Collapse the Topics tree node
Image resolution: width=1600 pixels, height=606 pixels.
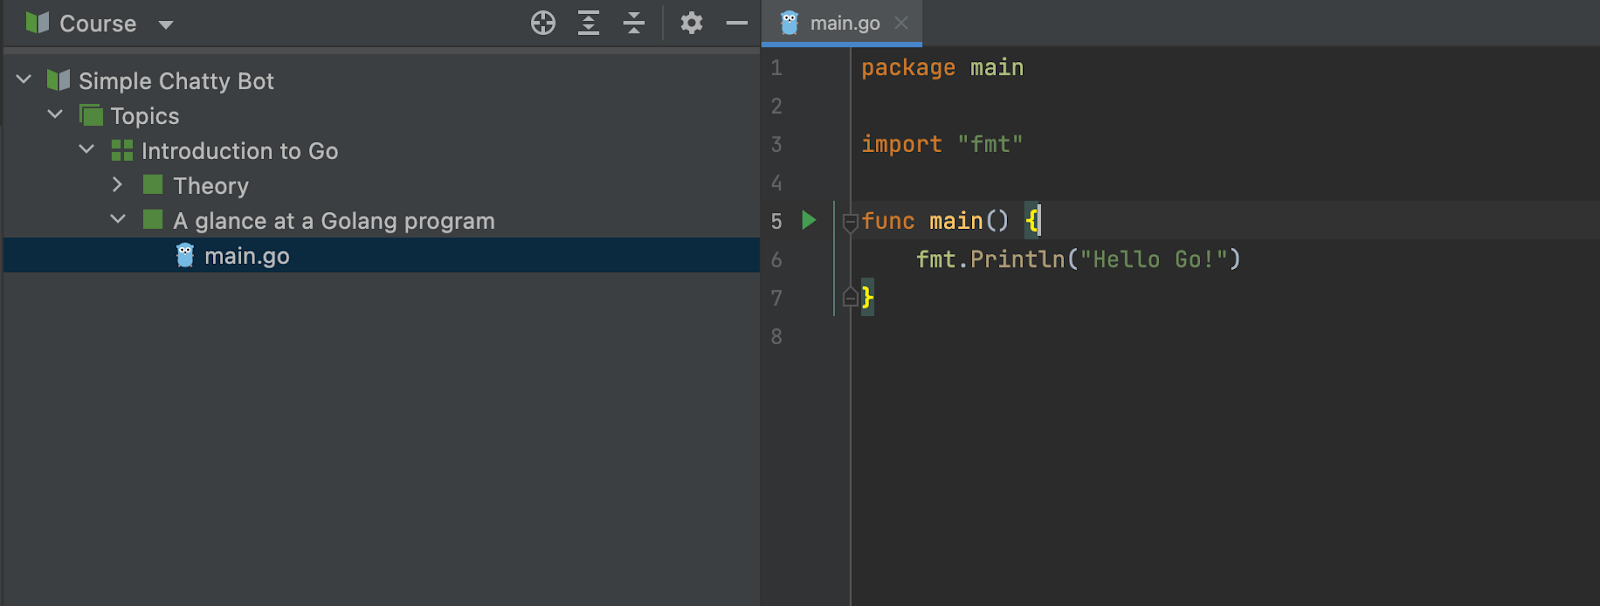tap(55, 115)
